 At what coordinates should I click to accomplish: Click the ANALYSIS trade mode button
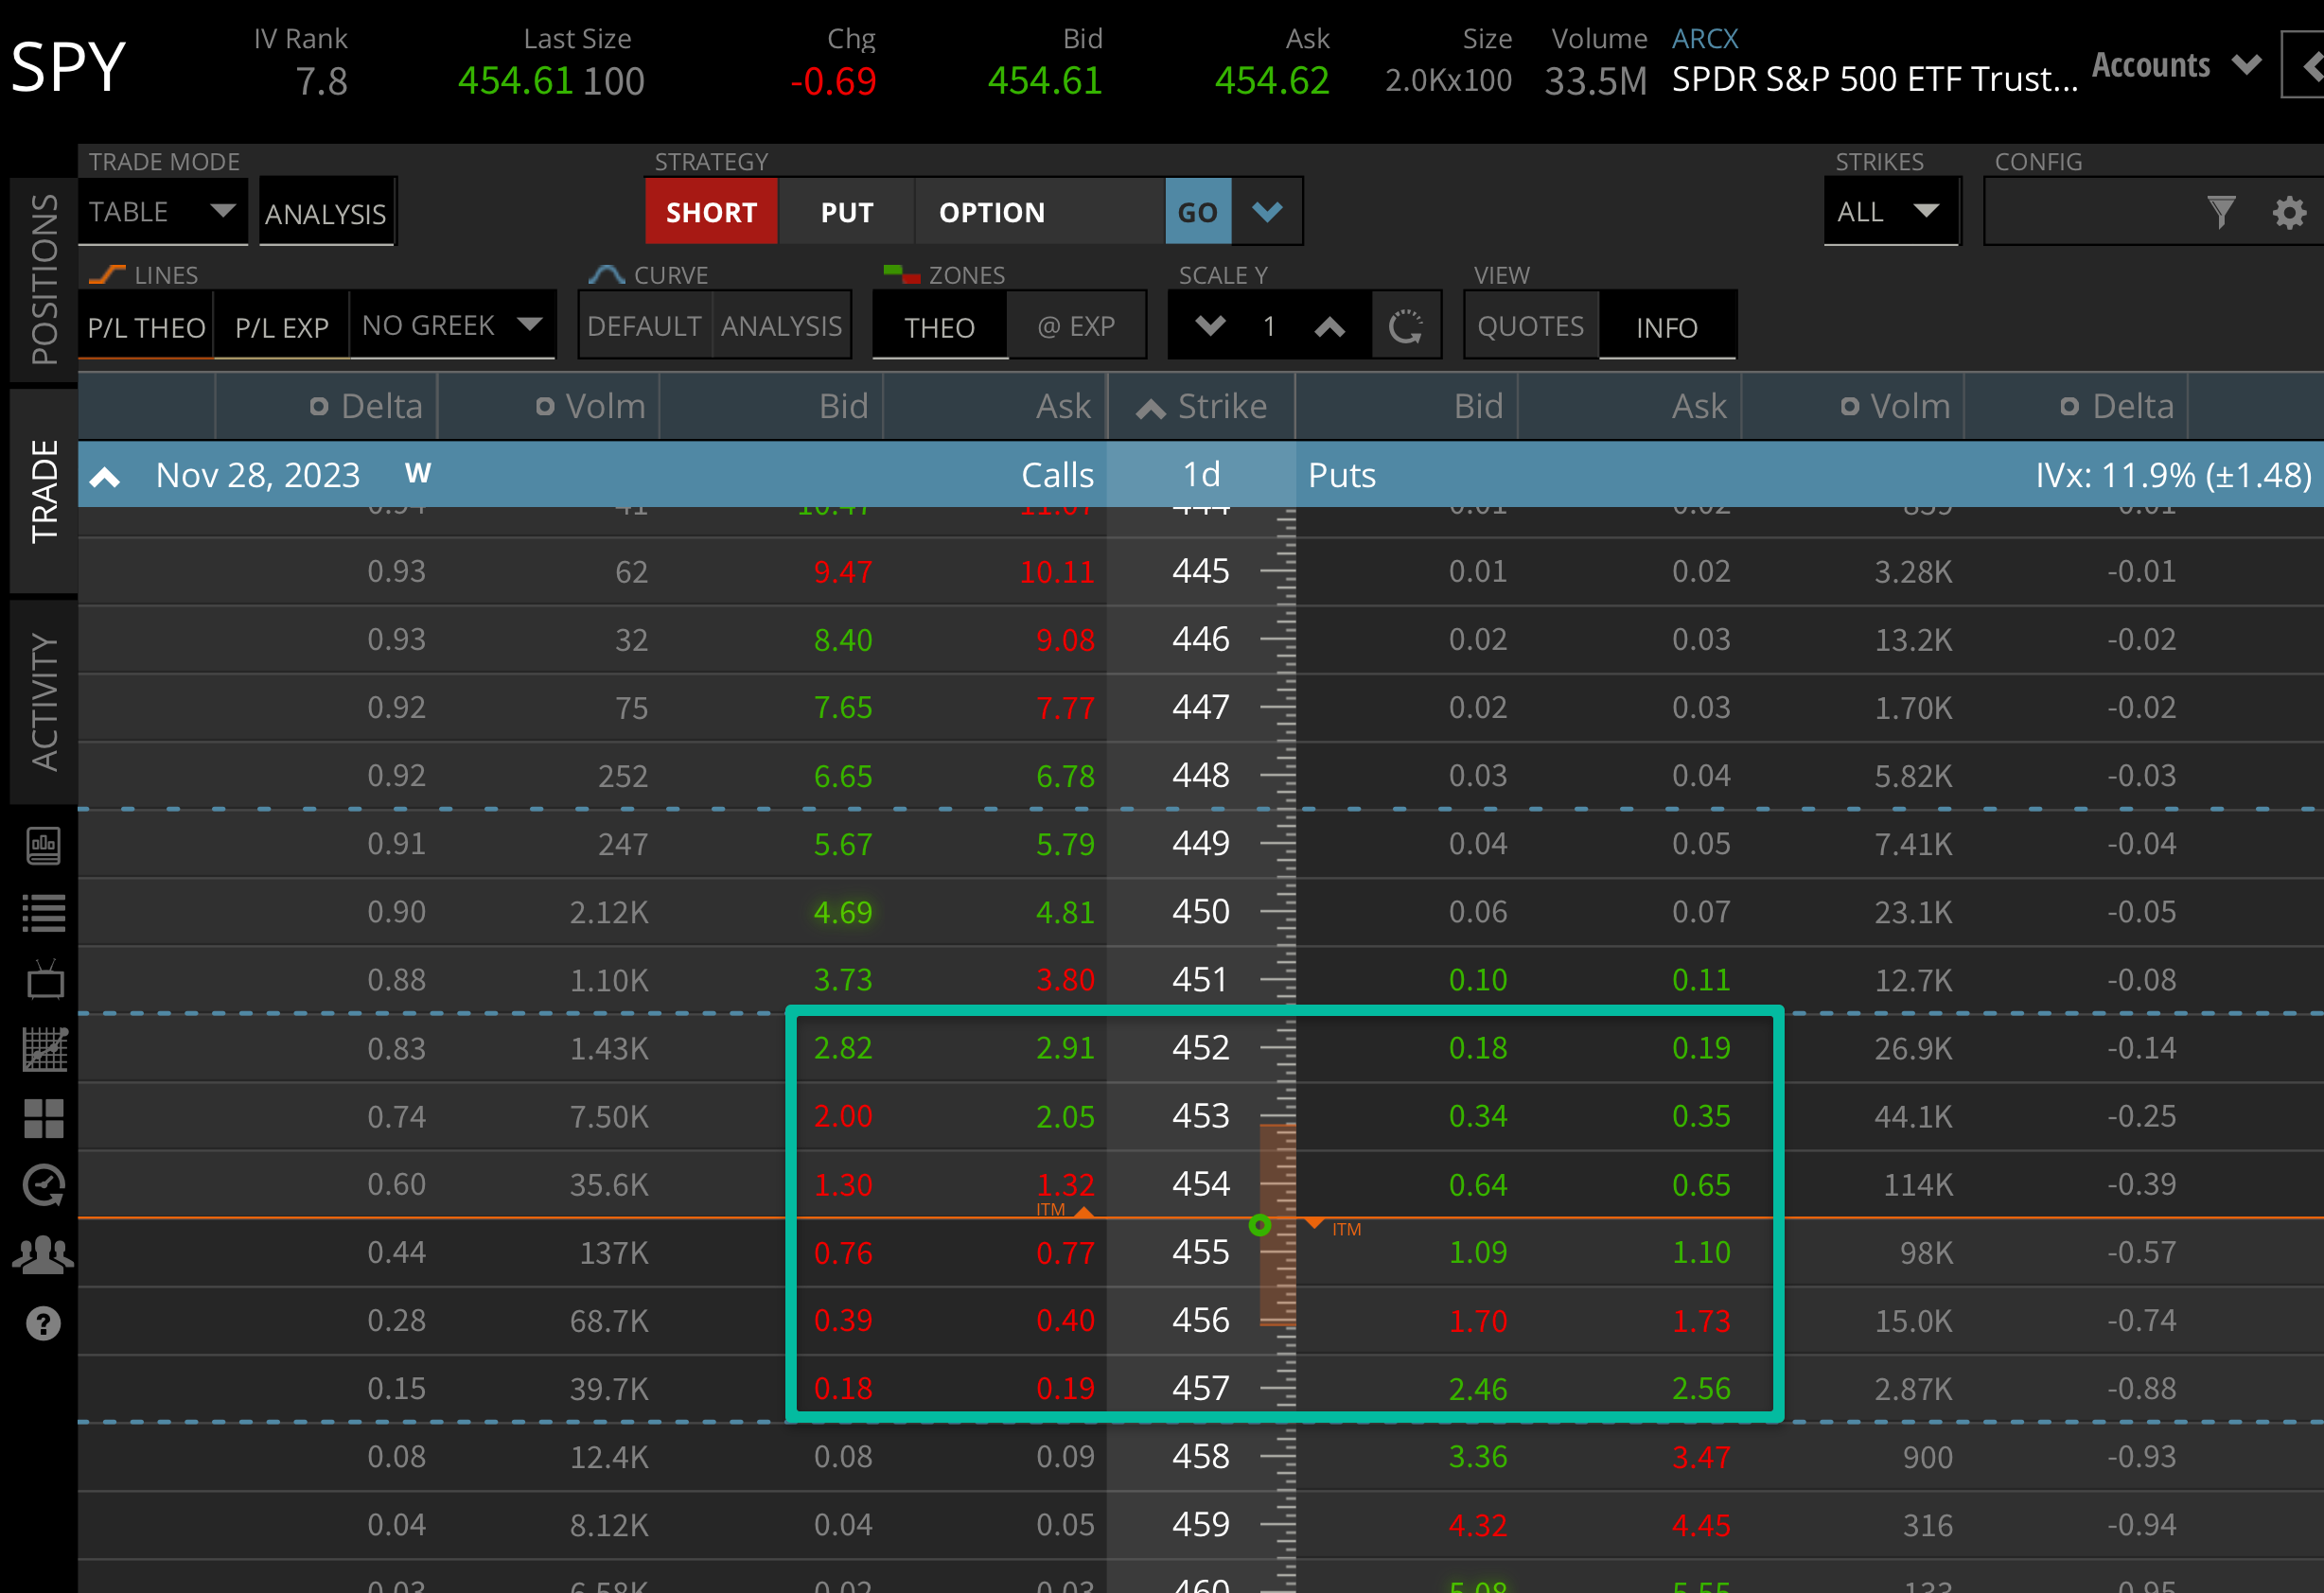(x=326, y=212)
